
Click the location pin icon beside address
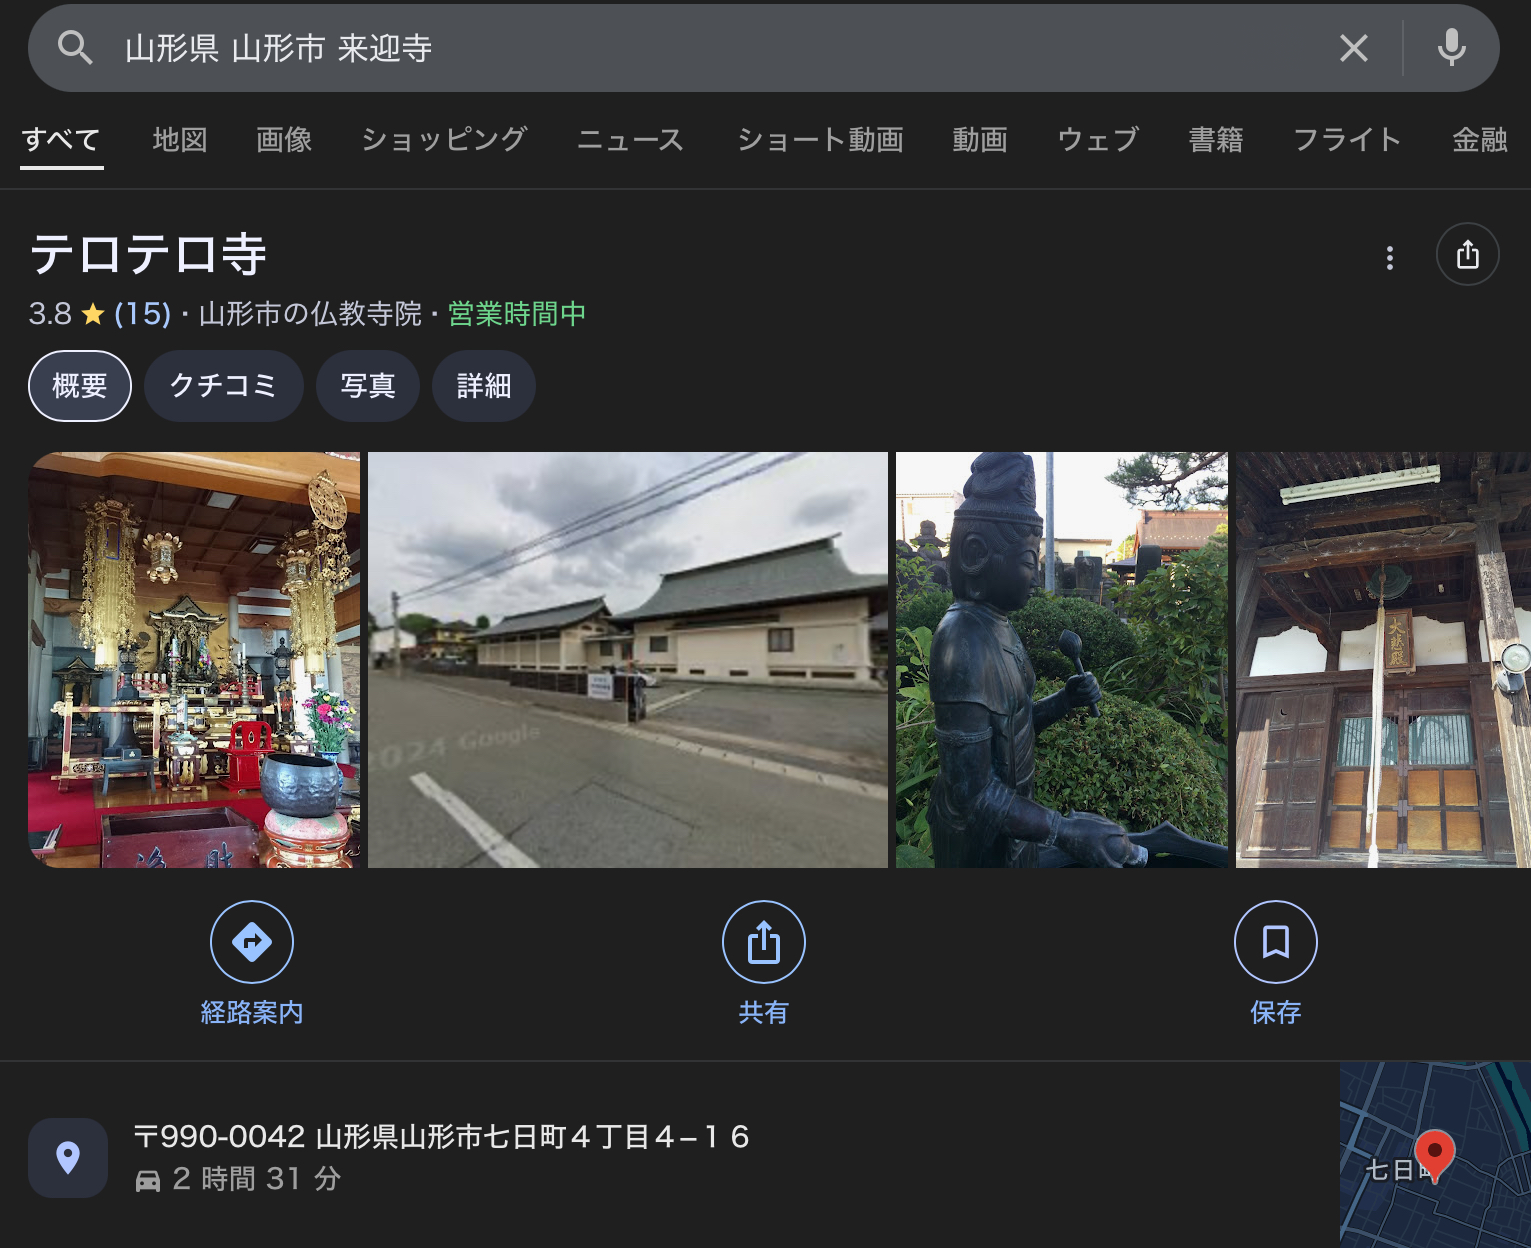click(68, 1157)
